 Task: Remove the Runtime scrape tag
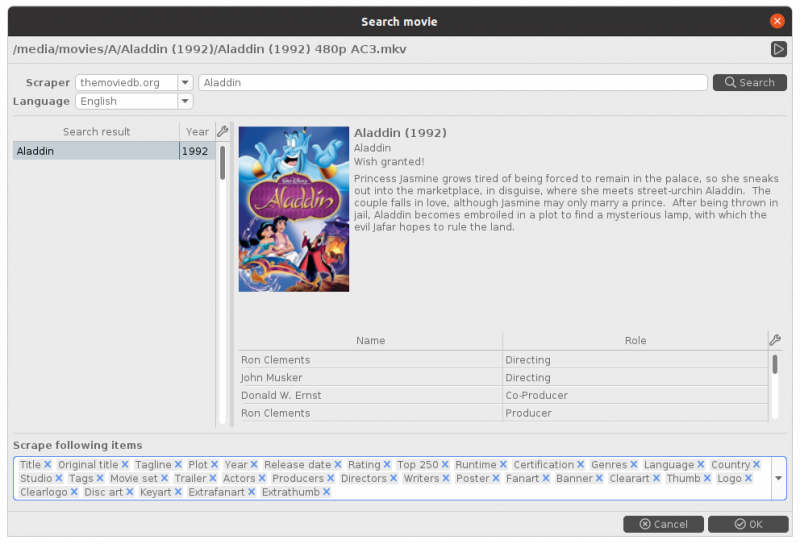pos(503,464)
